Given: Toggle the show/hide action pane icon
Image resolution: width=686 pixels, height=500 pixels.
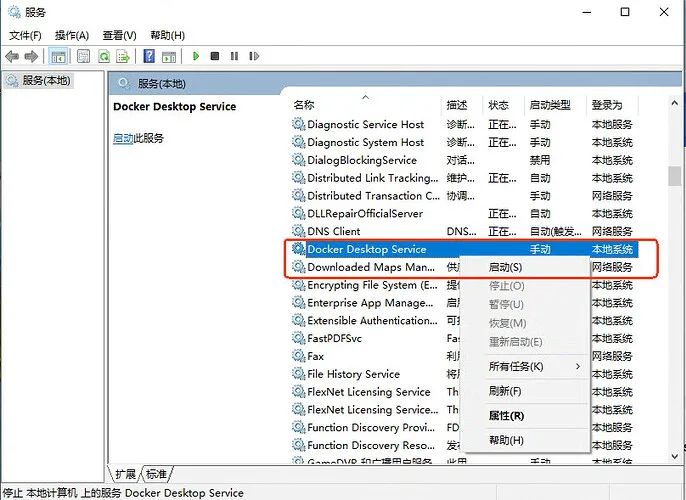Looking at the screenshot, I should tap(169, 56).
